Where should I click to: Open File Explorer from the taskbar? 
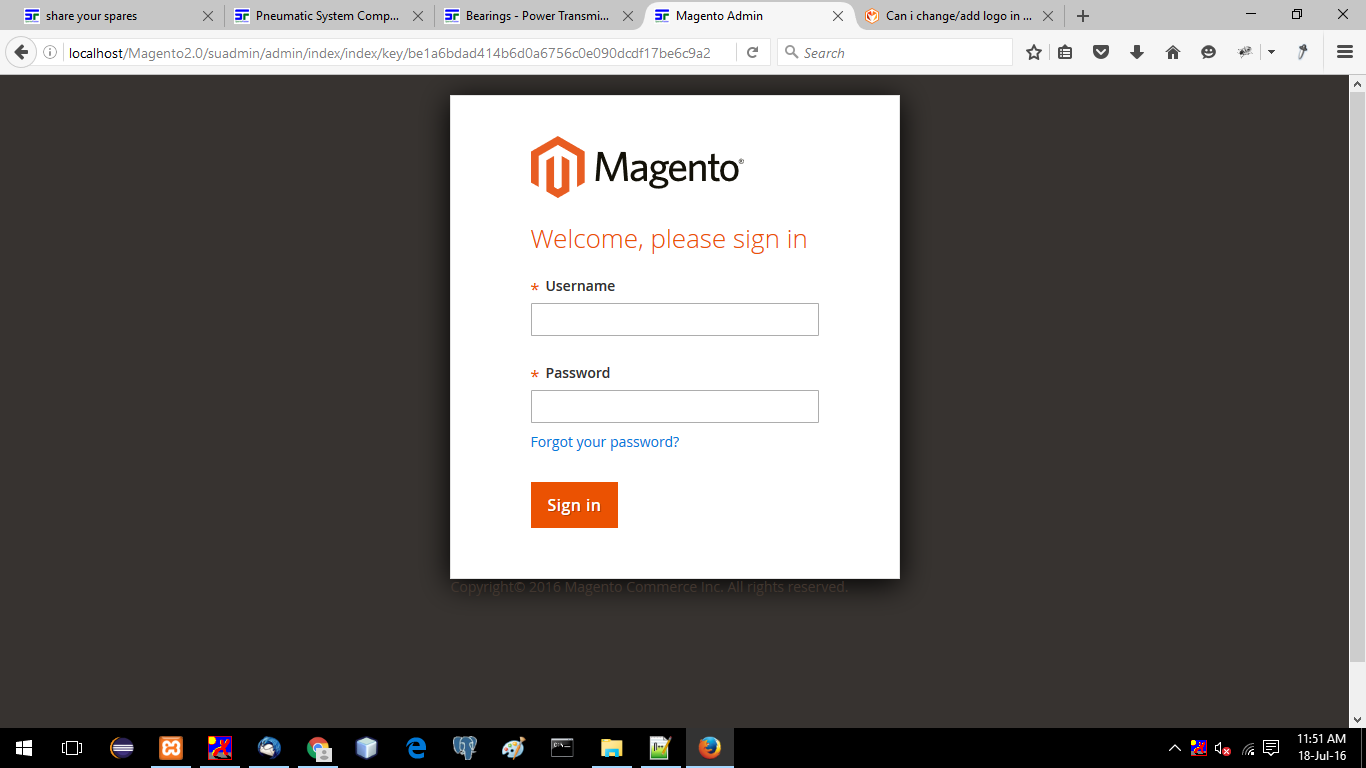click(x=612, y=748)
